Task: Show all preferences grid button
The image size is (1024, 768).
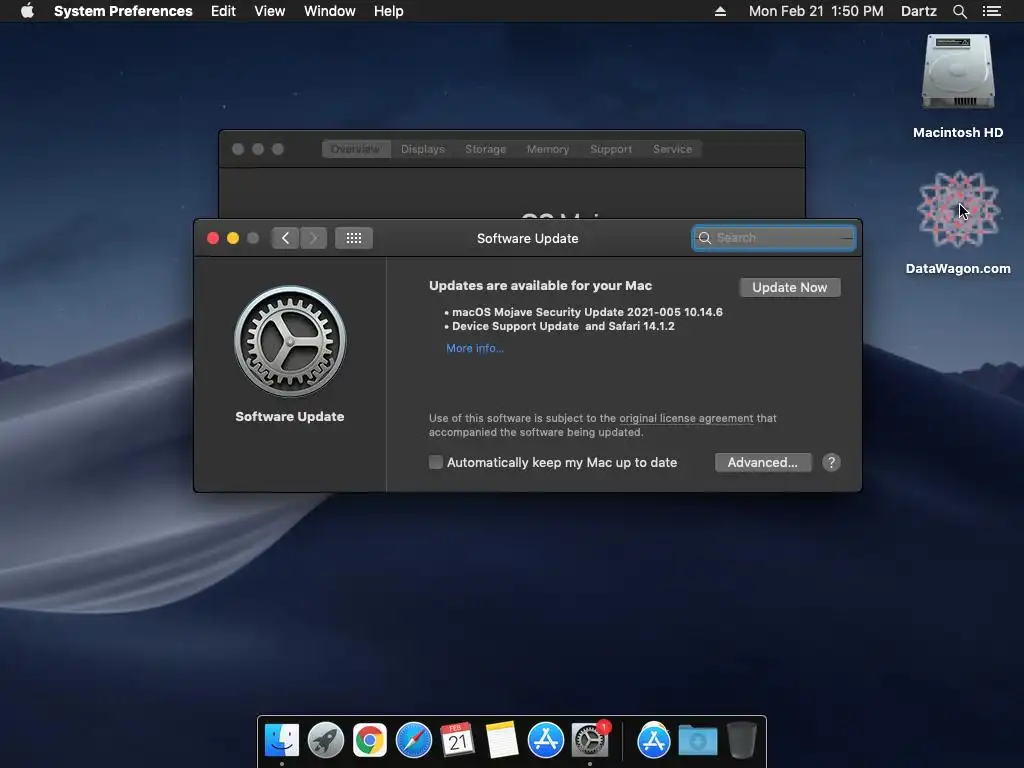Action: (x=353, y=238)
